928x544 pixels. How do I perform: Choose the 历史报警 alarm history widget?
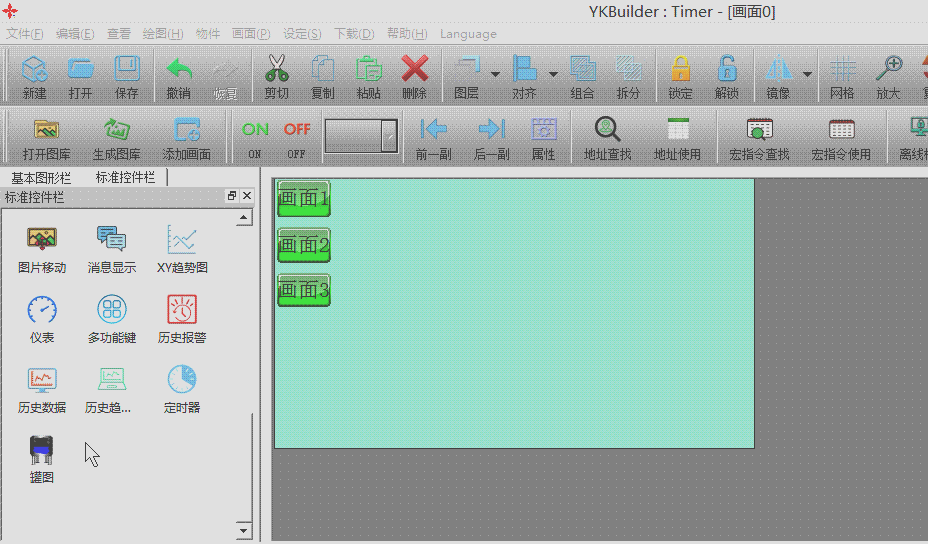tap(182, 310)
